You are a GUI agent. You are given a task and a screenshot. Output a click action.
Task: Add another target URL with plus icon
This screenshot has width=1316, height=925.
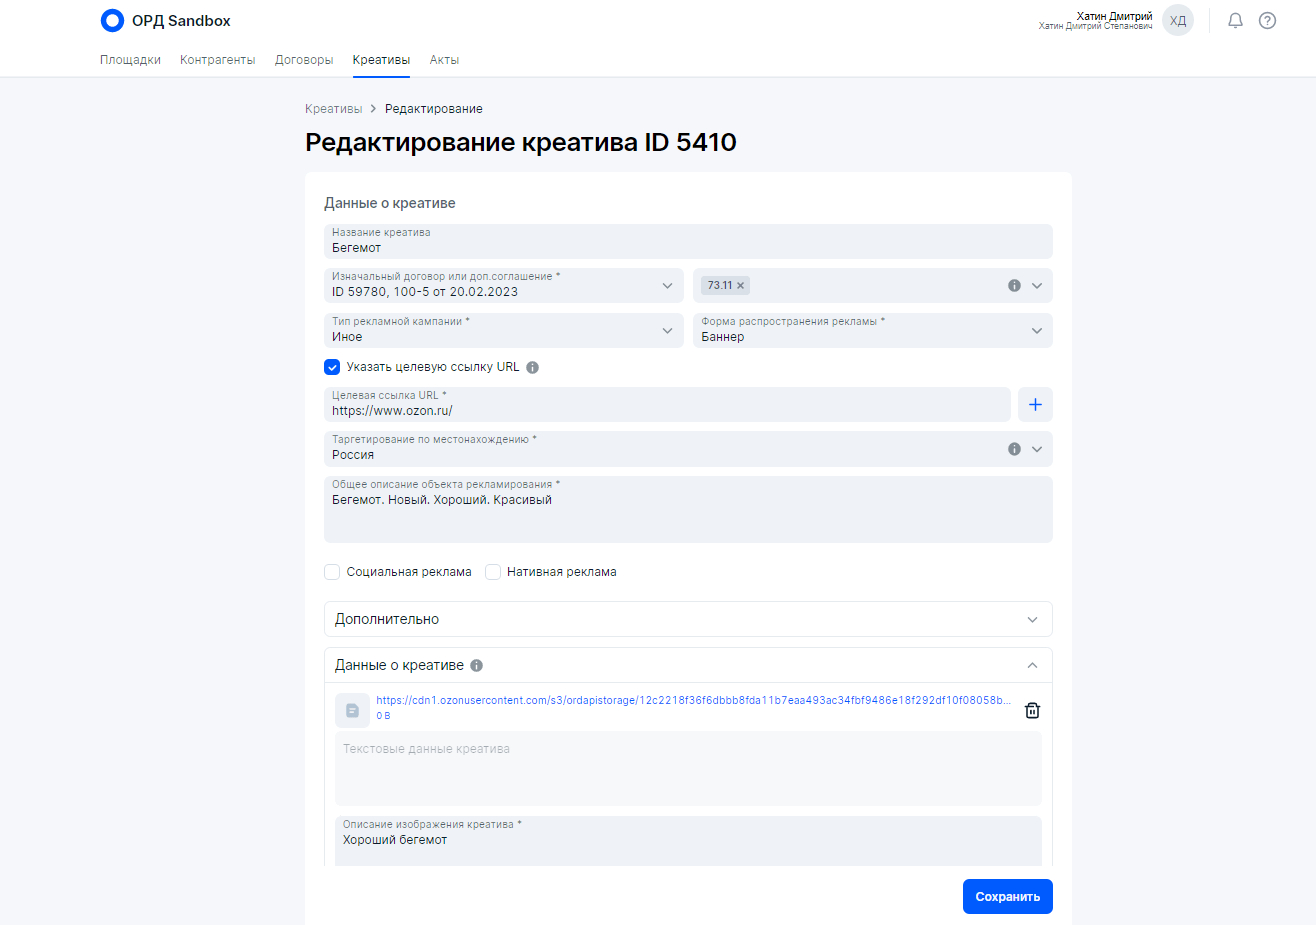click(1035, 405)
